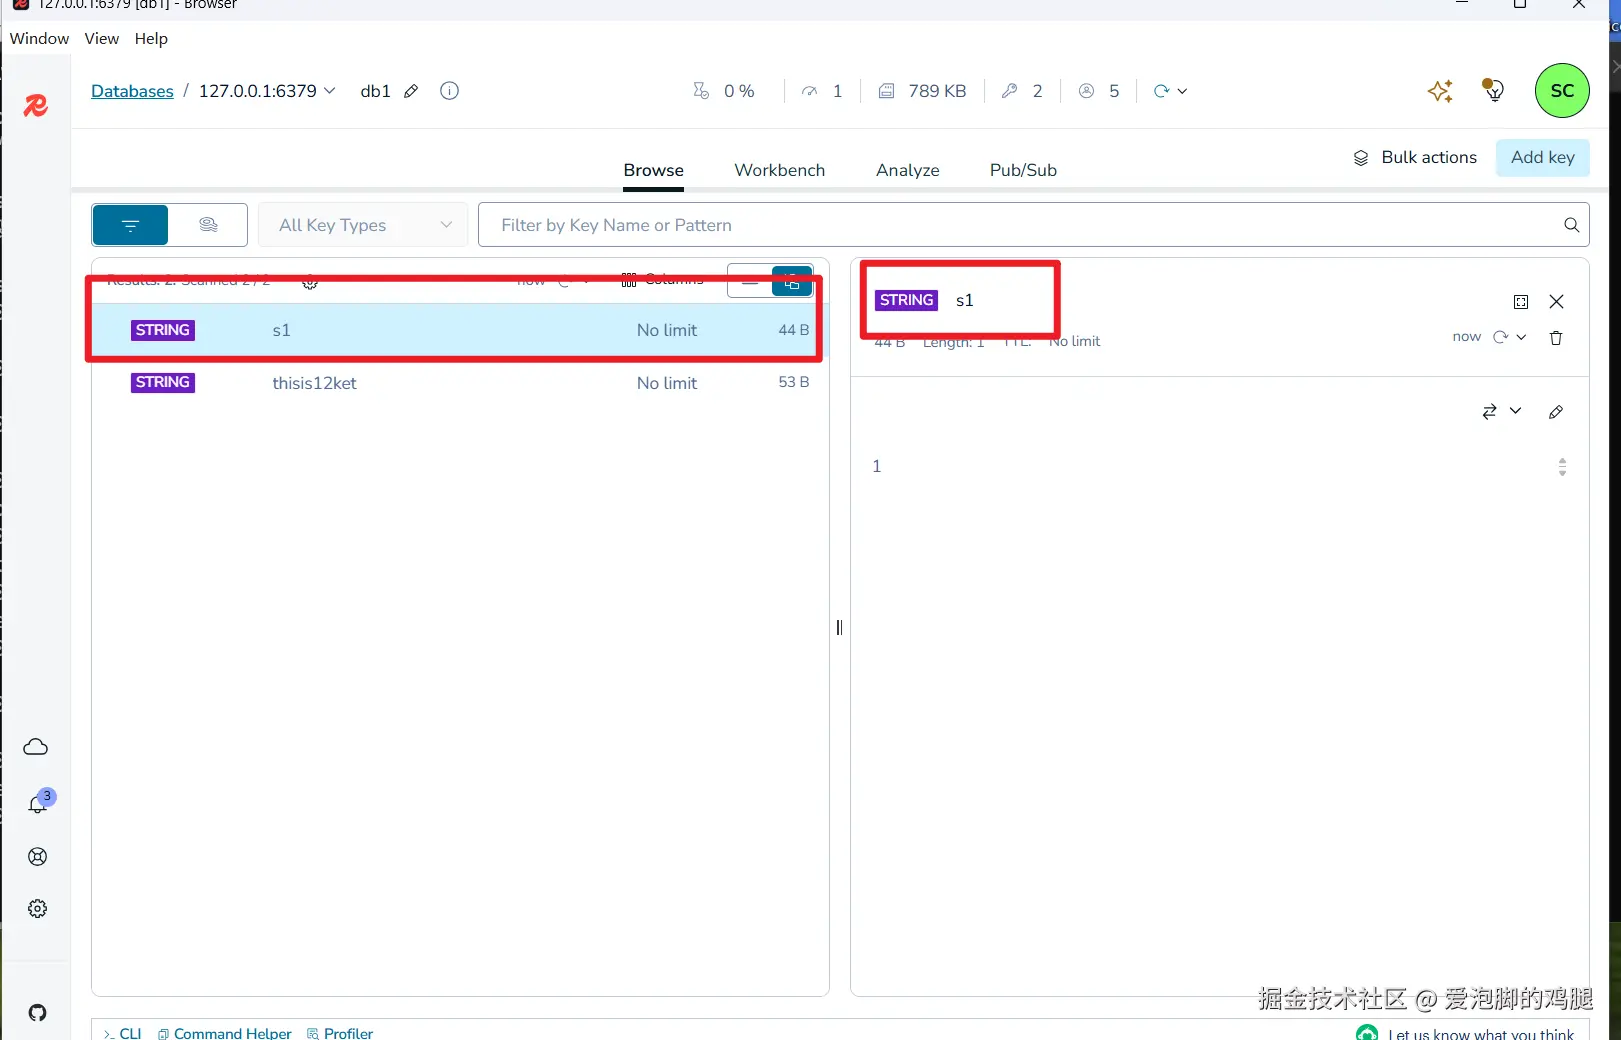Click the CPU usage 0 % indicator
The width and height of the screenshot is (1621, 1040).
point(724,91)
